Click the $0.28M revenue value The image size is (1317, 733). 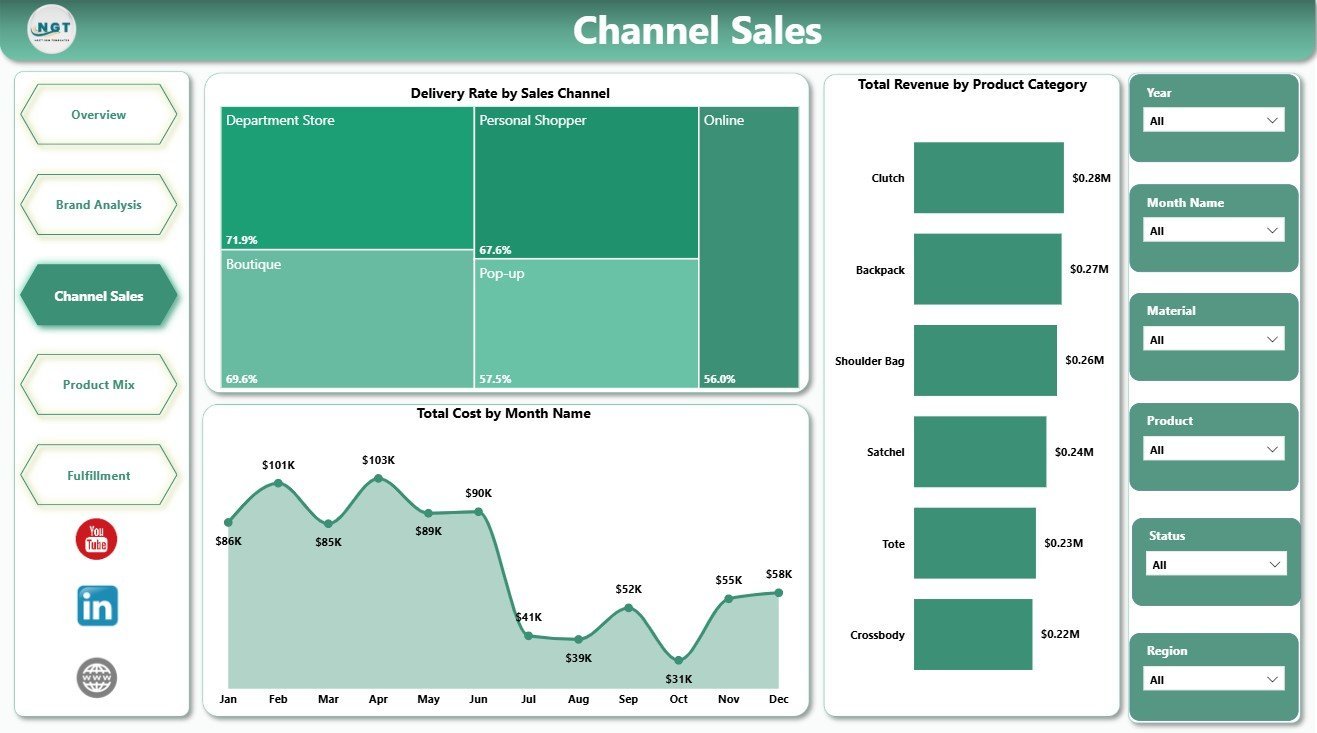(x=1091, y=178)
